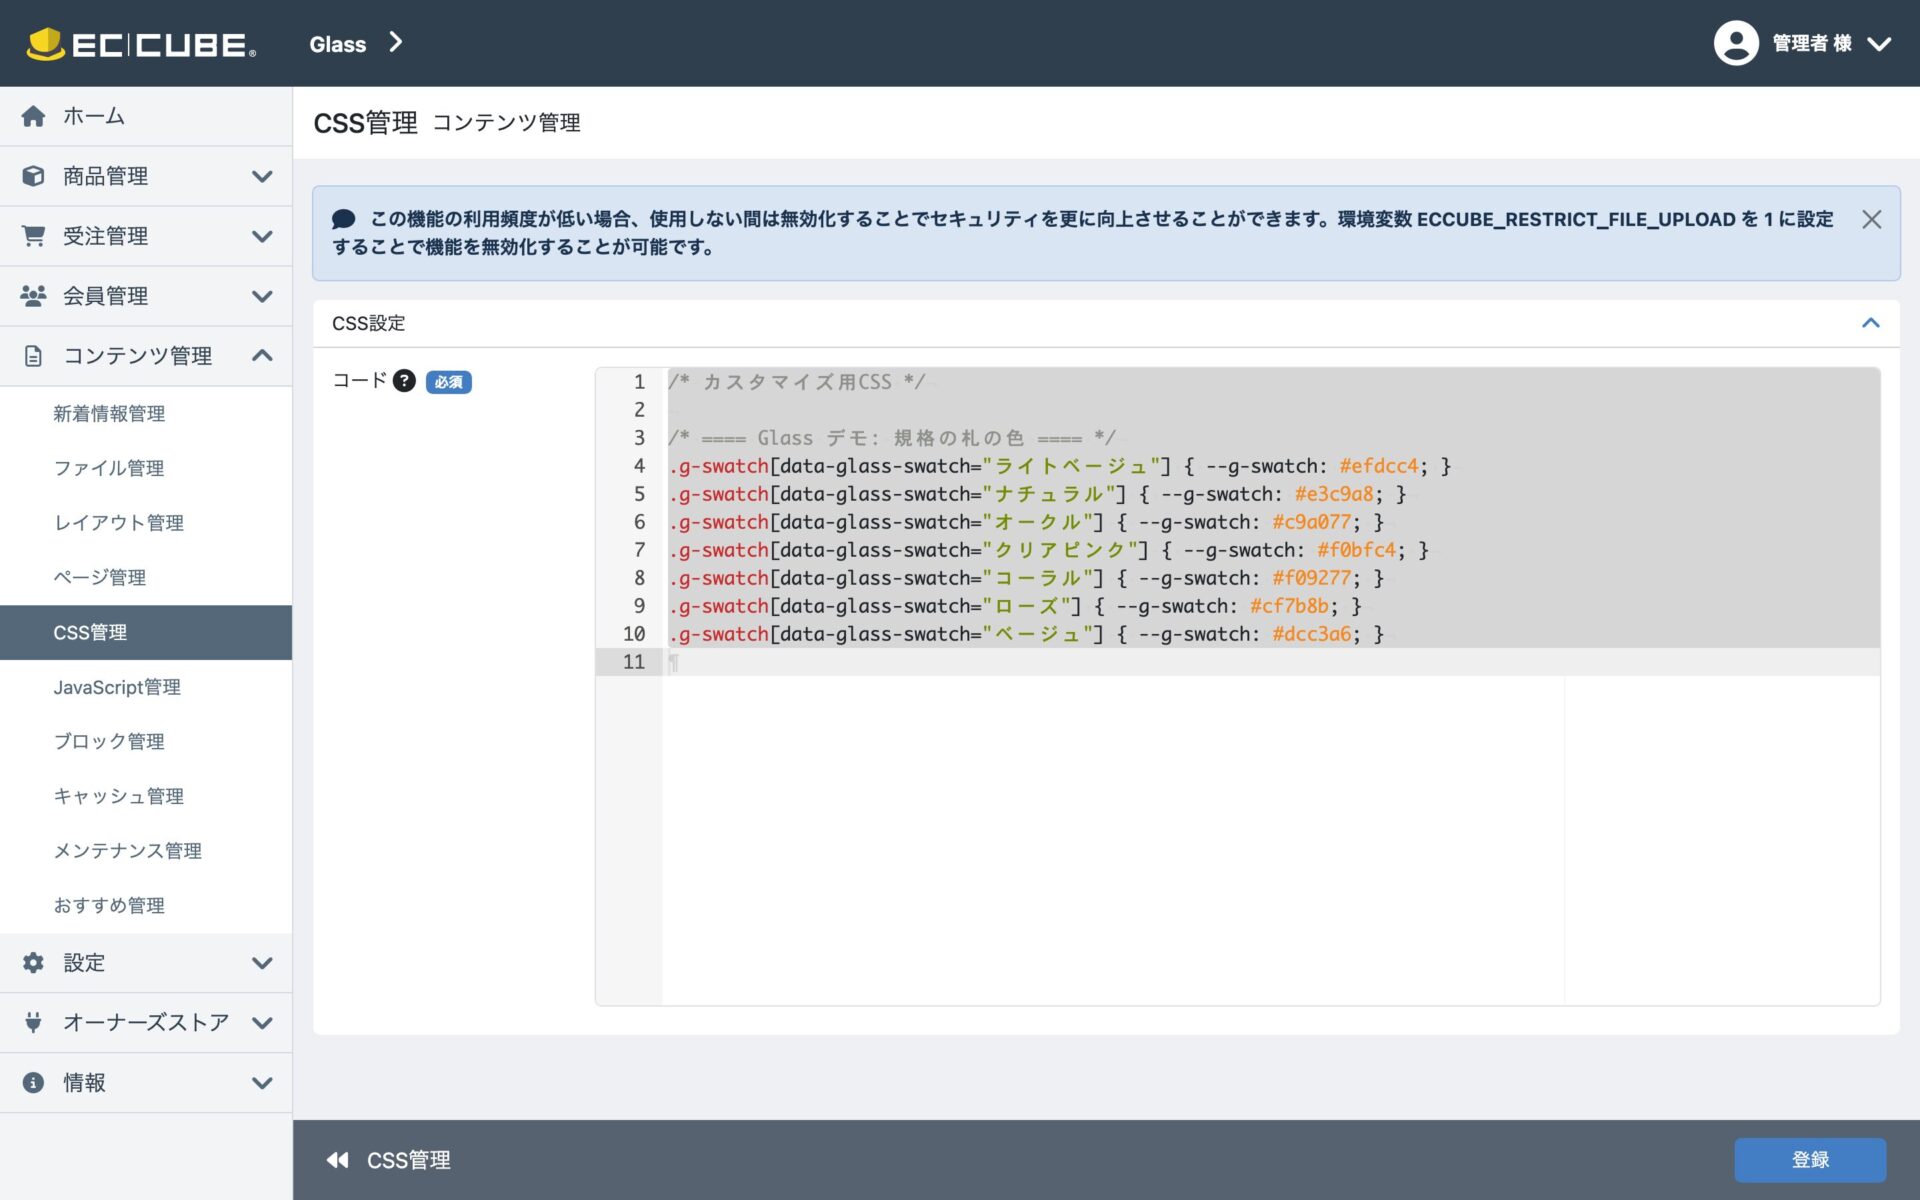Click the Glass shop name link
Screen dimensions: 1920x1200
tap(338, 44)
